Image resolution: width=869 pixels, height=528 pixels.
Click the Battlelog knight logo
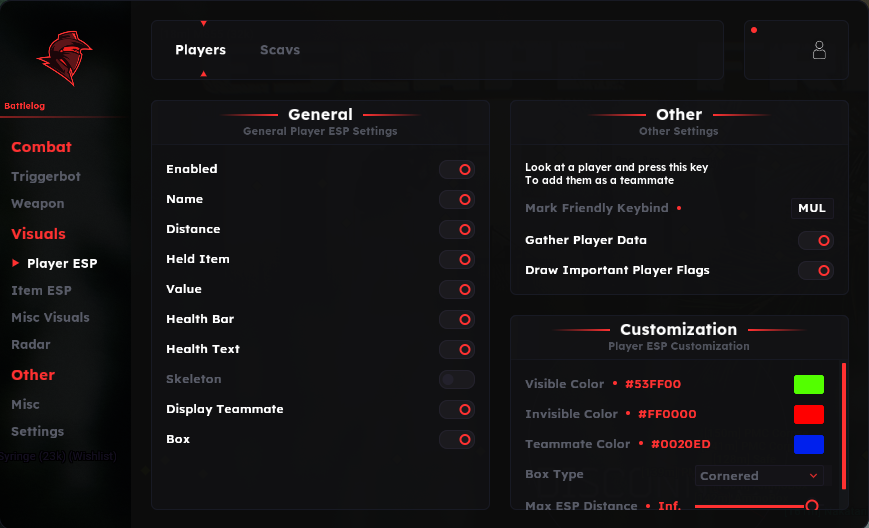click(65, 58)
